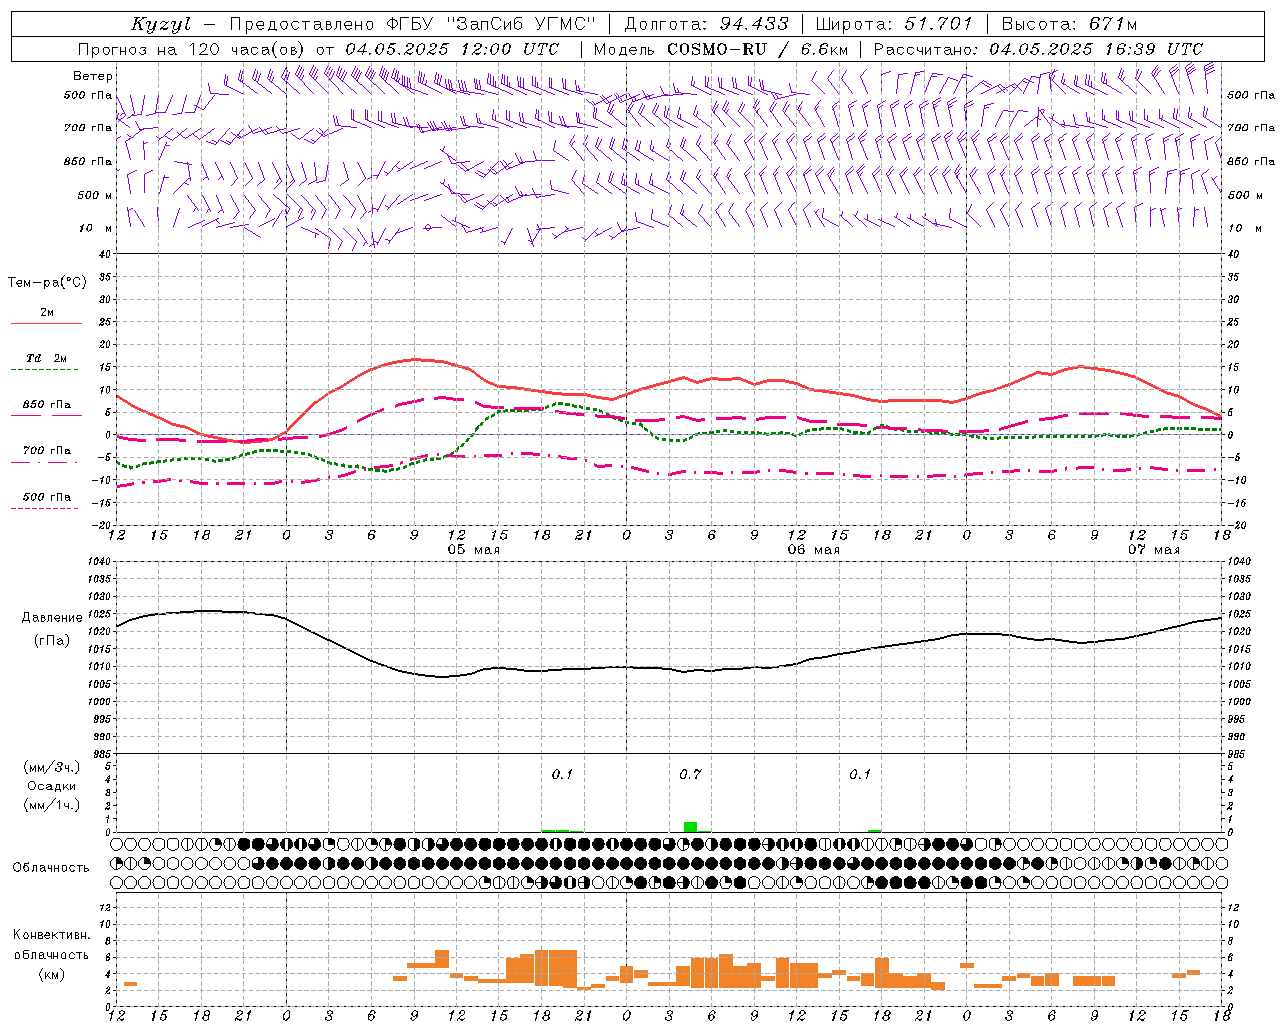Viewport: 1280px width, 1024px height.
Task: Click the solid red line under 2м legend
Action: [x=46, y=324]
